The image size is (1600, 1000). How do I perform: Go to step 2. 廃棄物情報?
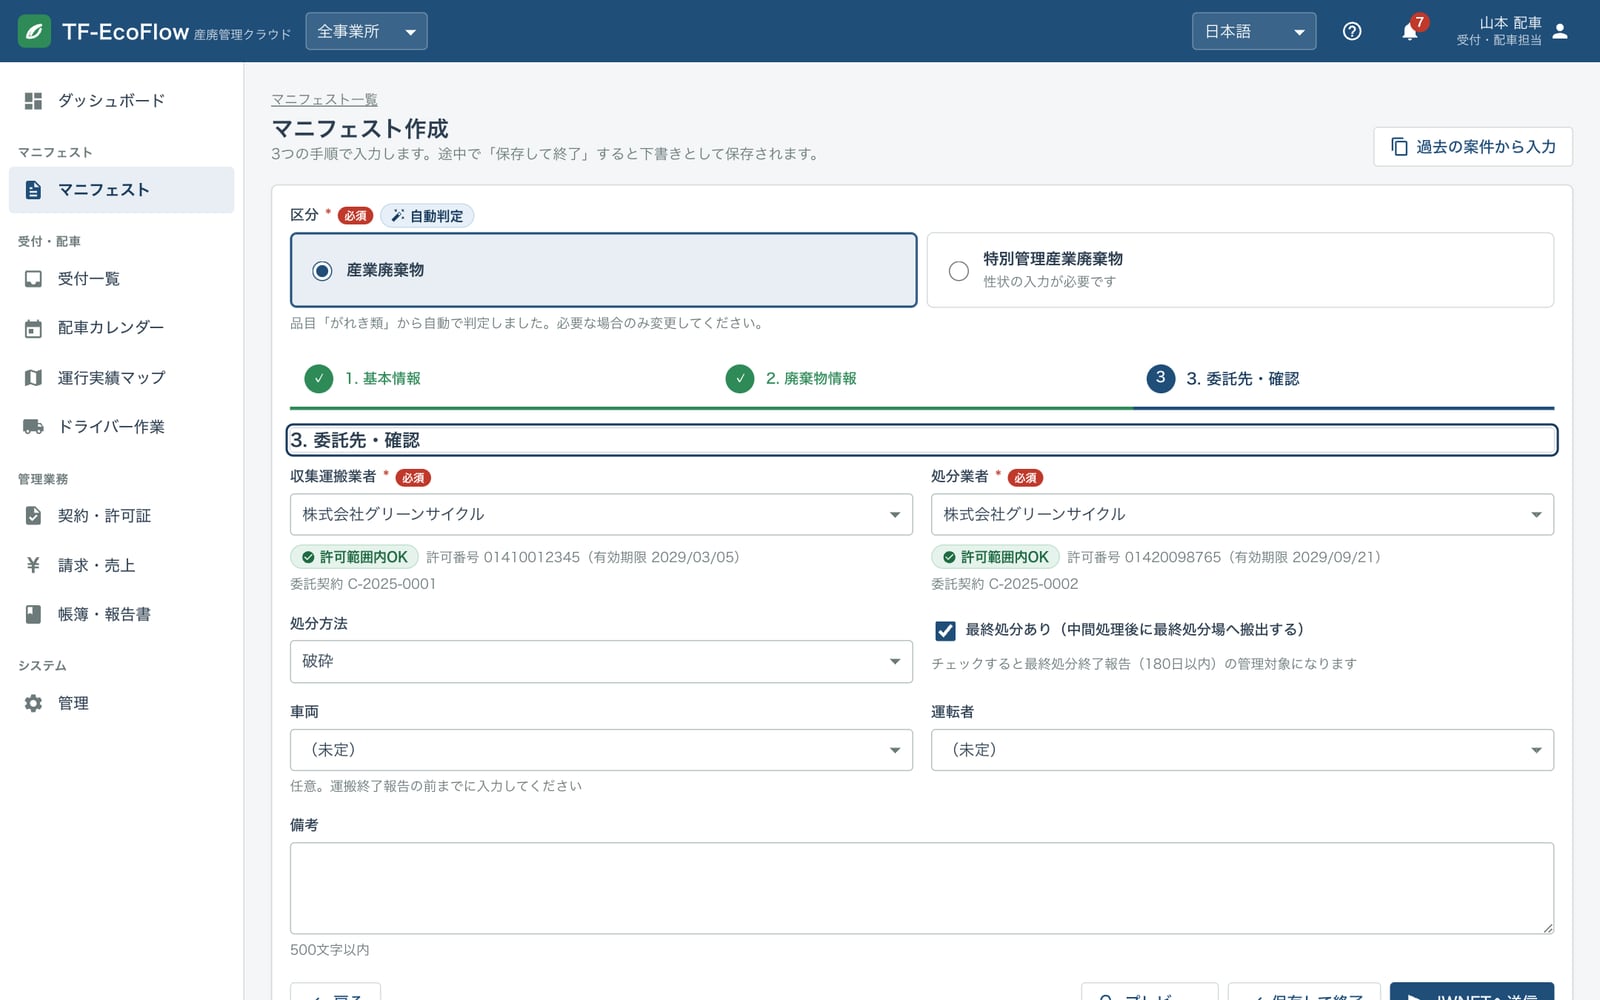coord(791,378)
